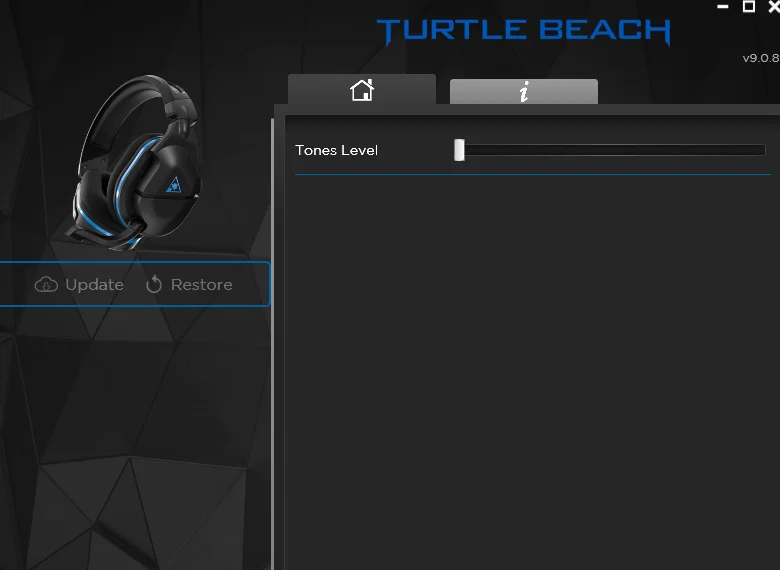Switch to the Info tab

point(523,92)
